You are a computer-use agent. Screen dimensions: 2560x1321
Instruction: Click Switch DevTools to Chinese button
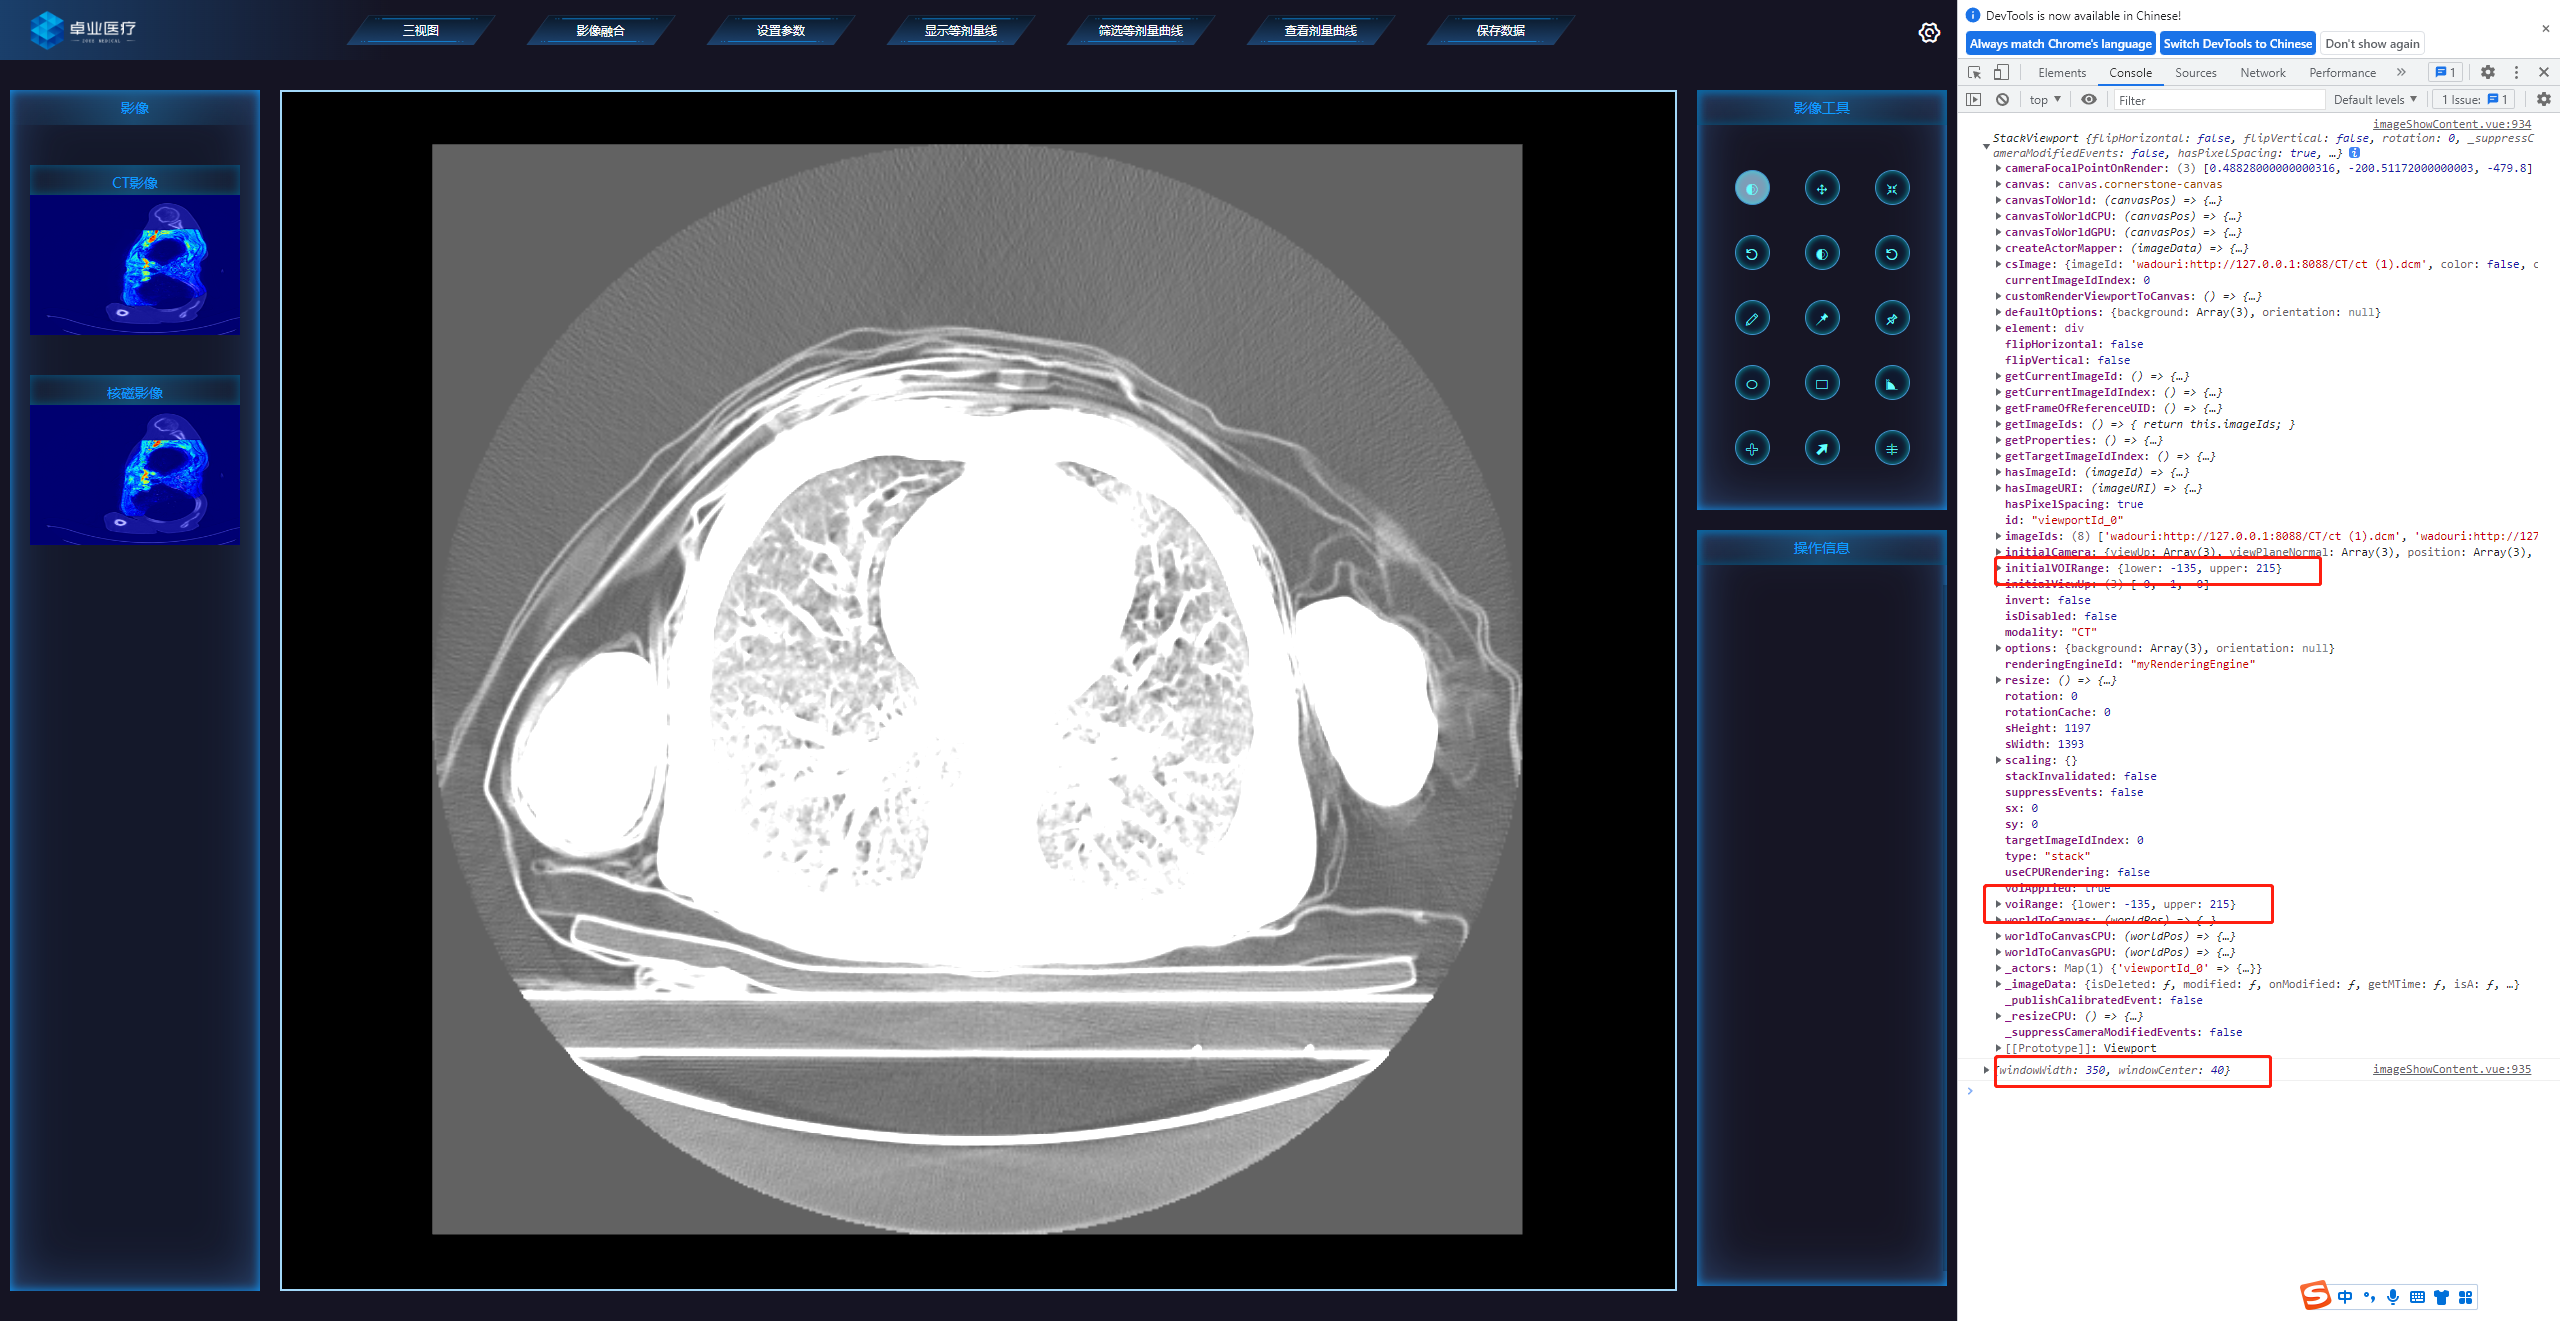tap(2237, 44)
